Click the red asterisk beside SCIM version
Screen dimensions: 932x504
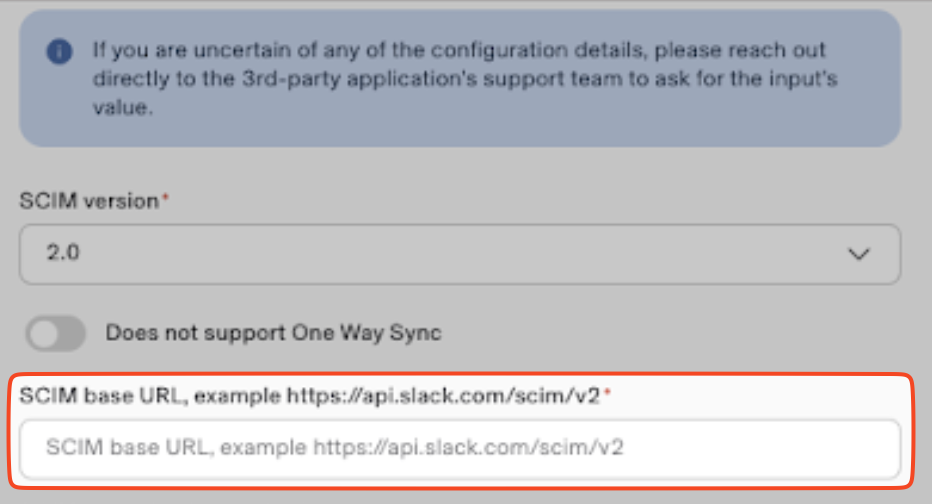click(x=166, y=200)
